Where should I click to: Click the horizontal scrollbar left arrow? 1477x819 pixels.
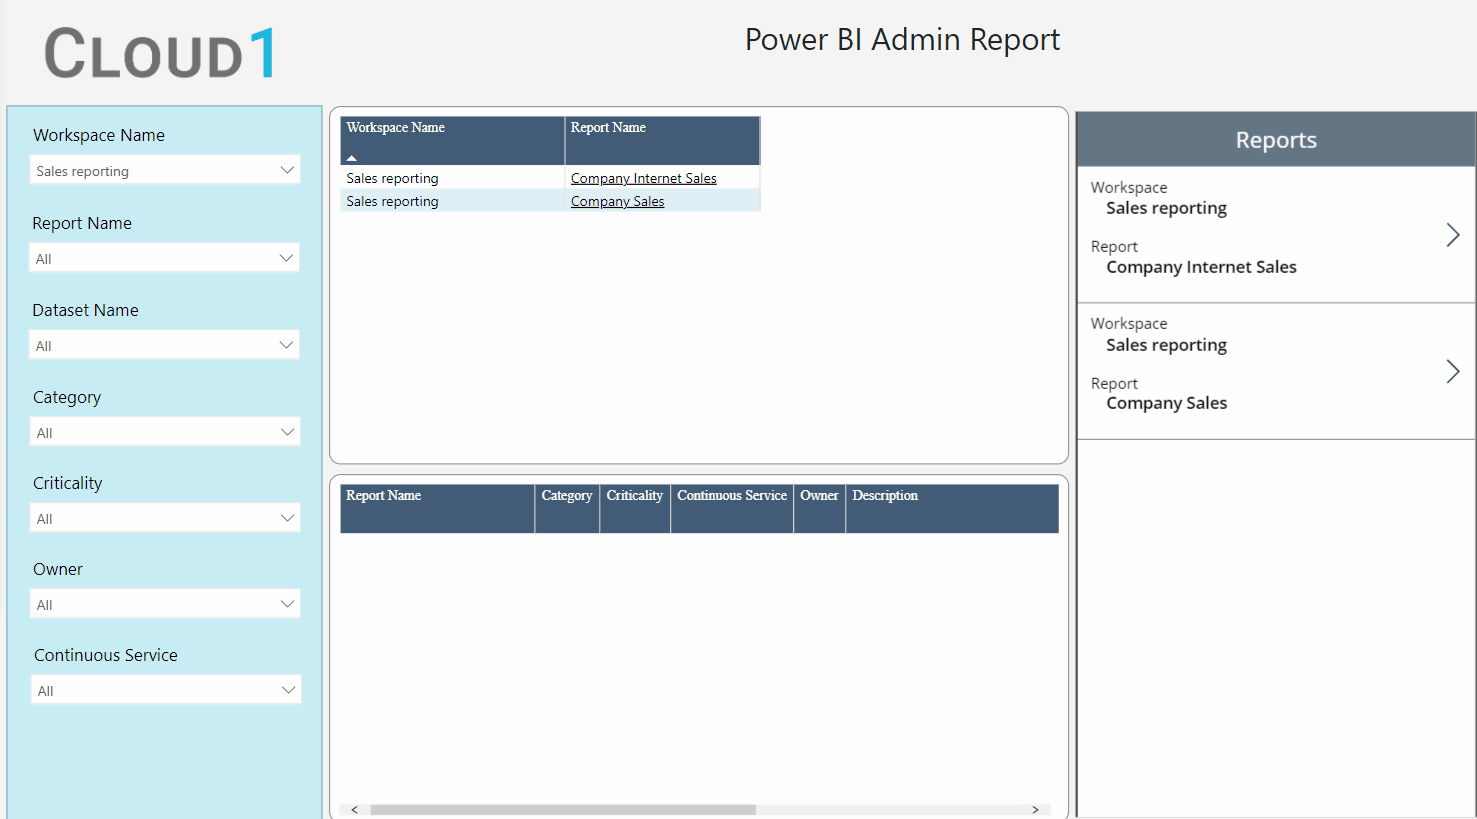(x=354, y=810)
